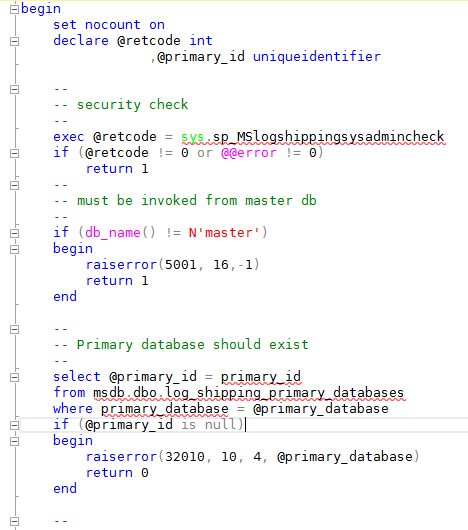Click the uniqueidentifier data type keyword
468x530 pixels.
click(x=317, y=56)
